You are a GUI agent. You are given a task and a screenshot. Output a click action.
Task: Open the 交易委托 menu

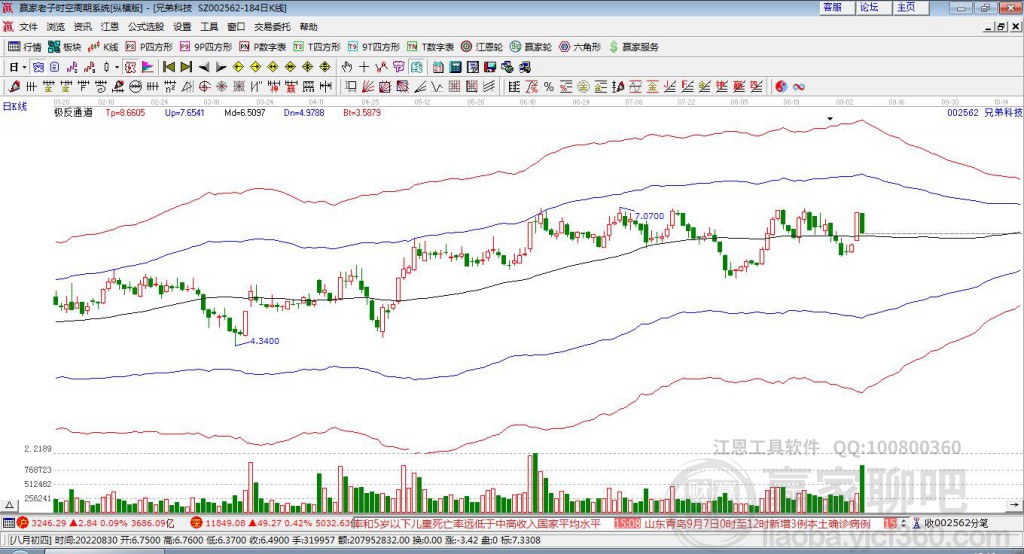[x=272, y=27]
